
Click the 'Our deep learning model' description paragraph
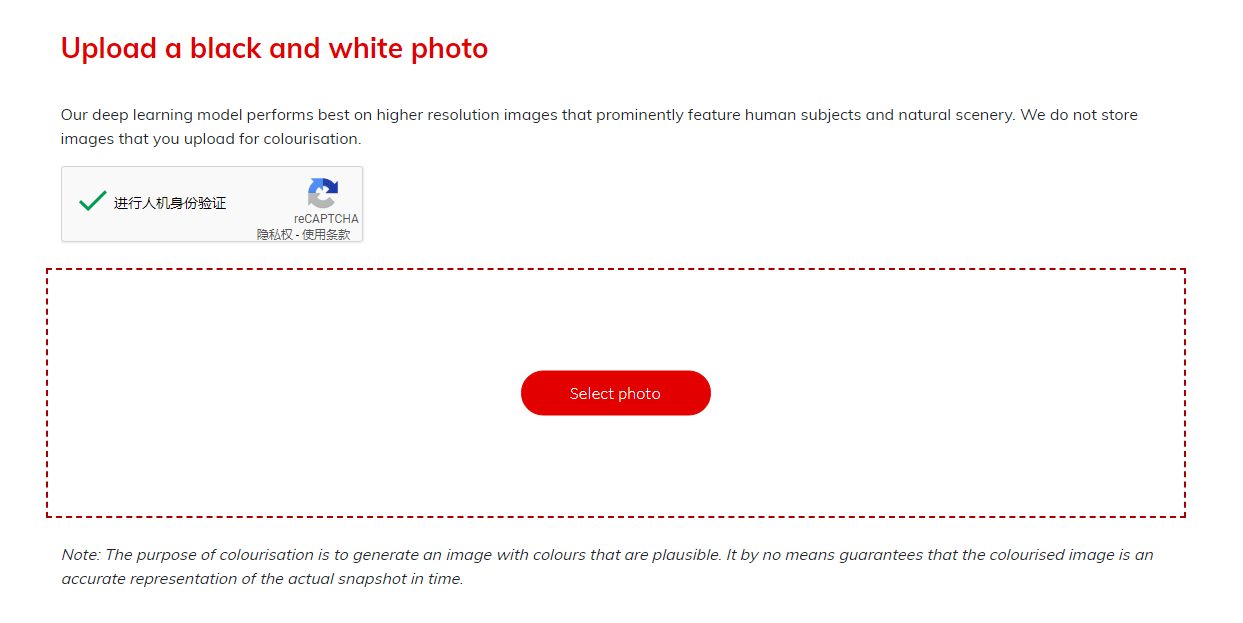[x=599, y=127]
